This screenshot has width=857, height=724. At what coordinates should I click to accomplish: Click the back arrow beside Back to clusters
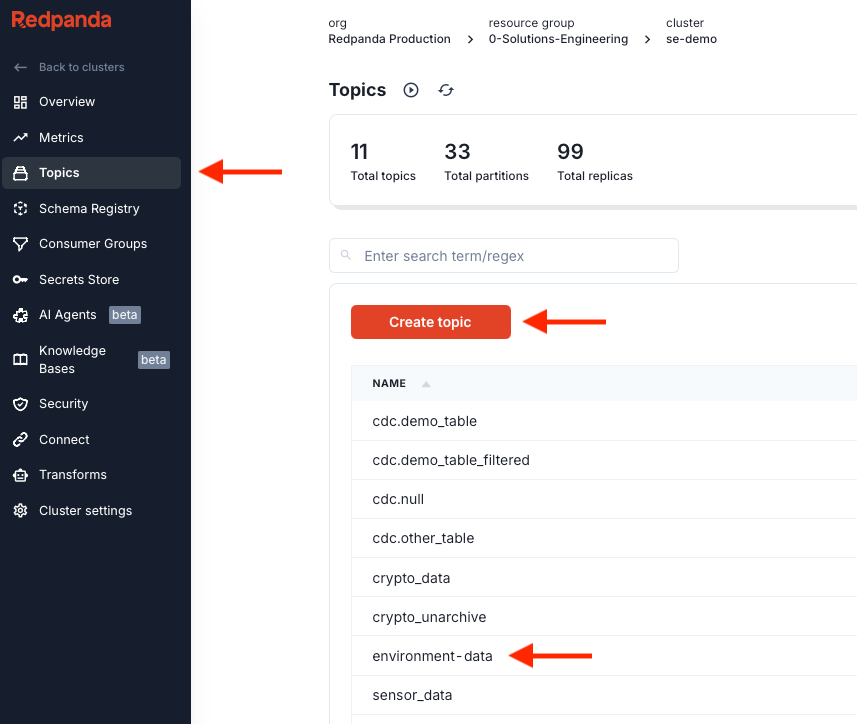[x=20, y=67]
